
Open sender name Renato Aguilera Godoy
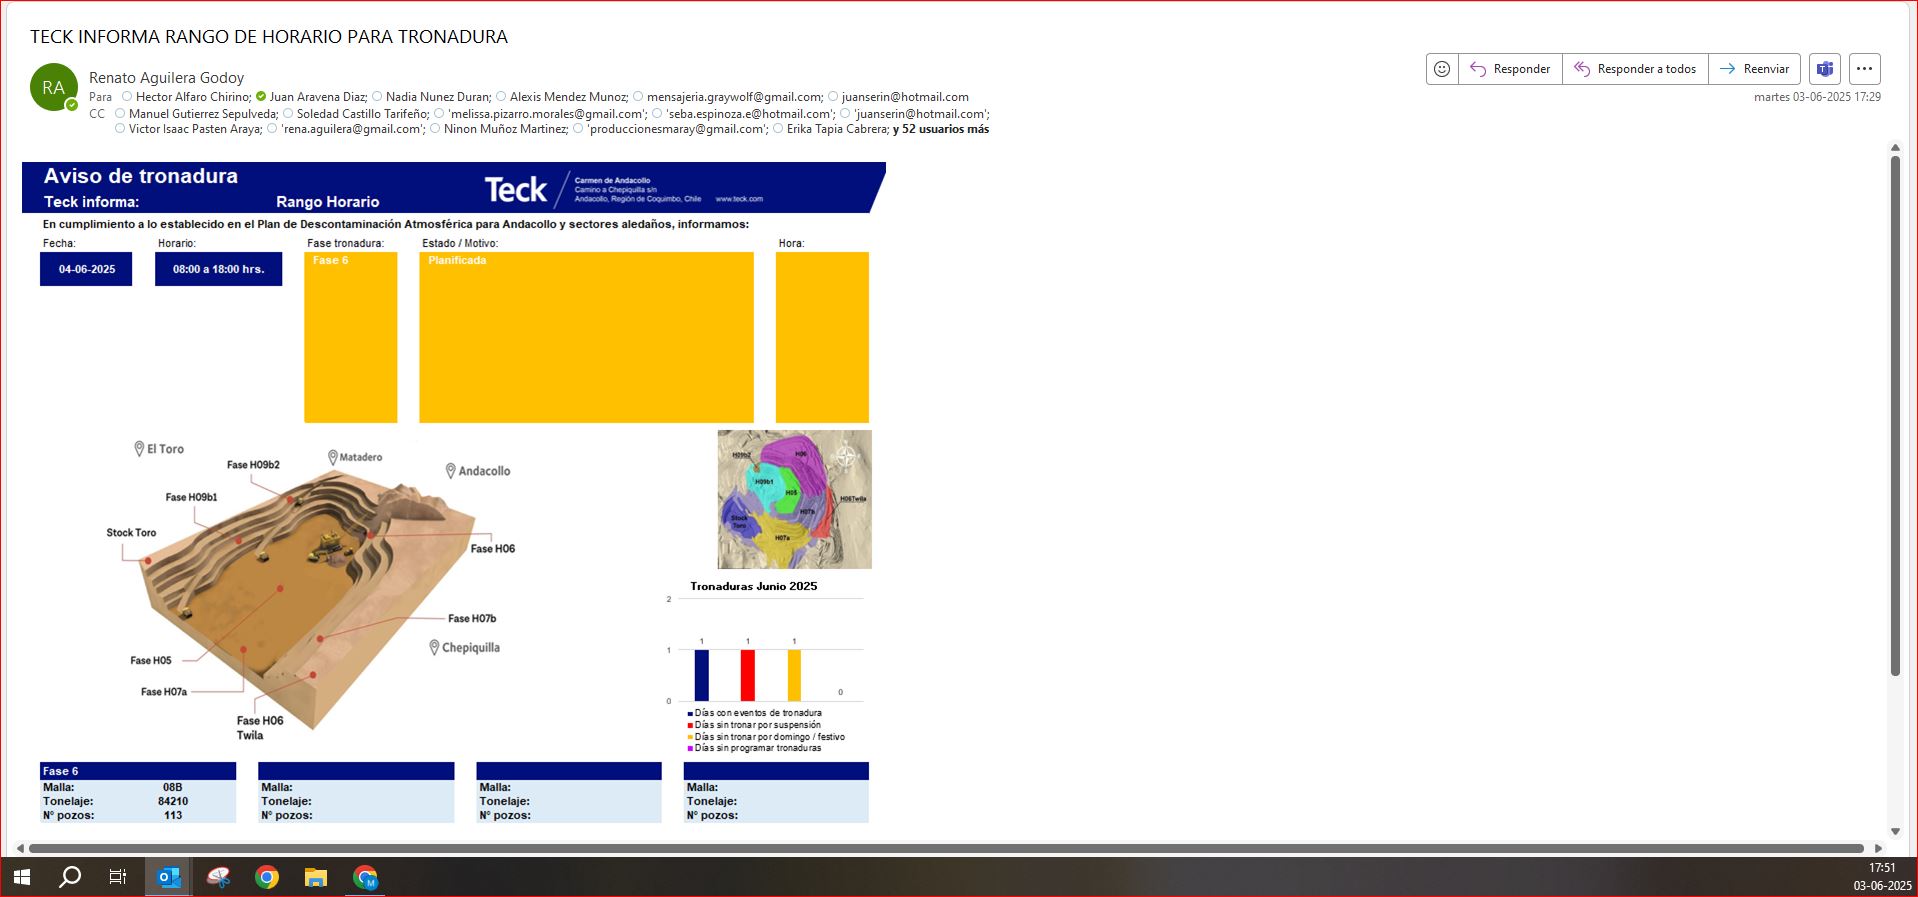point(166,77)
